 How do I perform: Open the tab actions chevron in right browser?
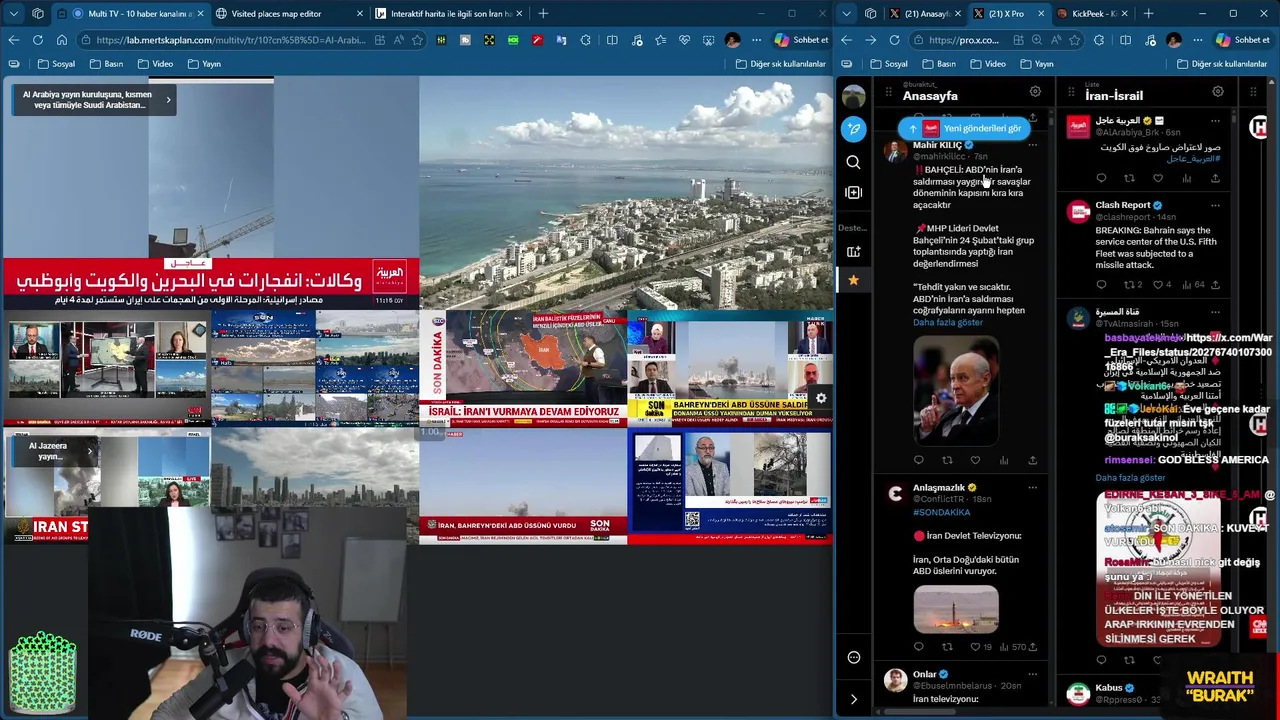847,13
